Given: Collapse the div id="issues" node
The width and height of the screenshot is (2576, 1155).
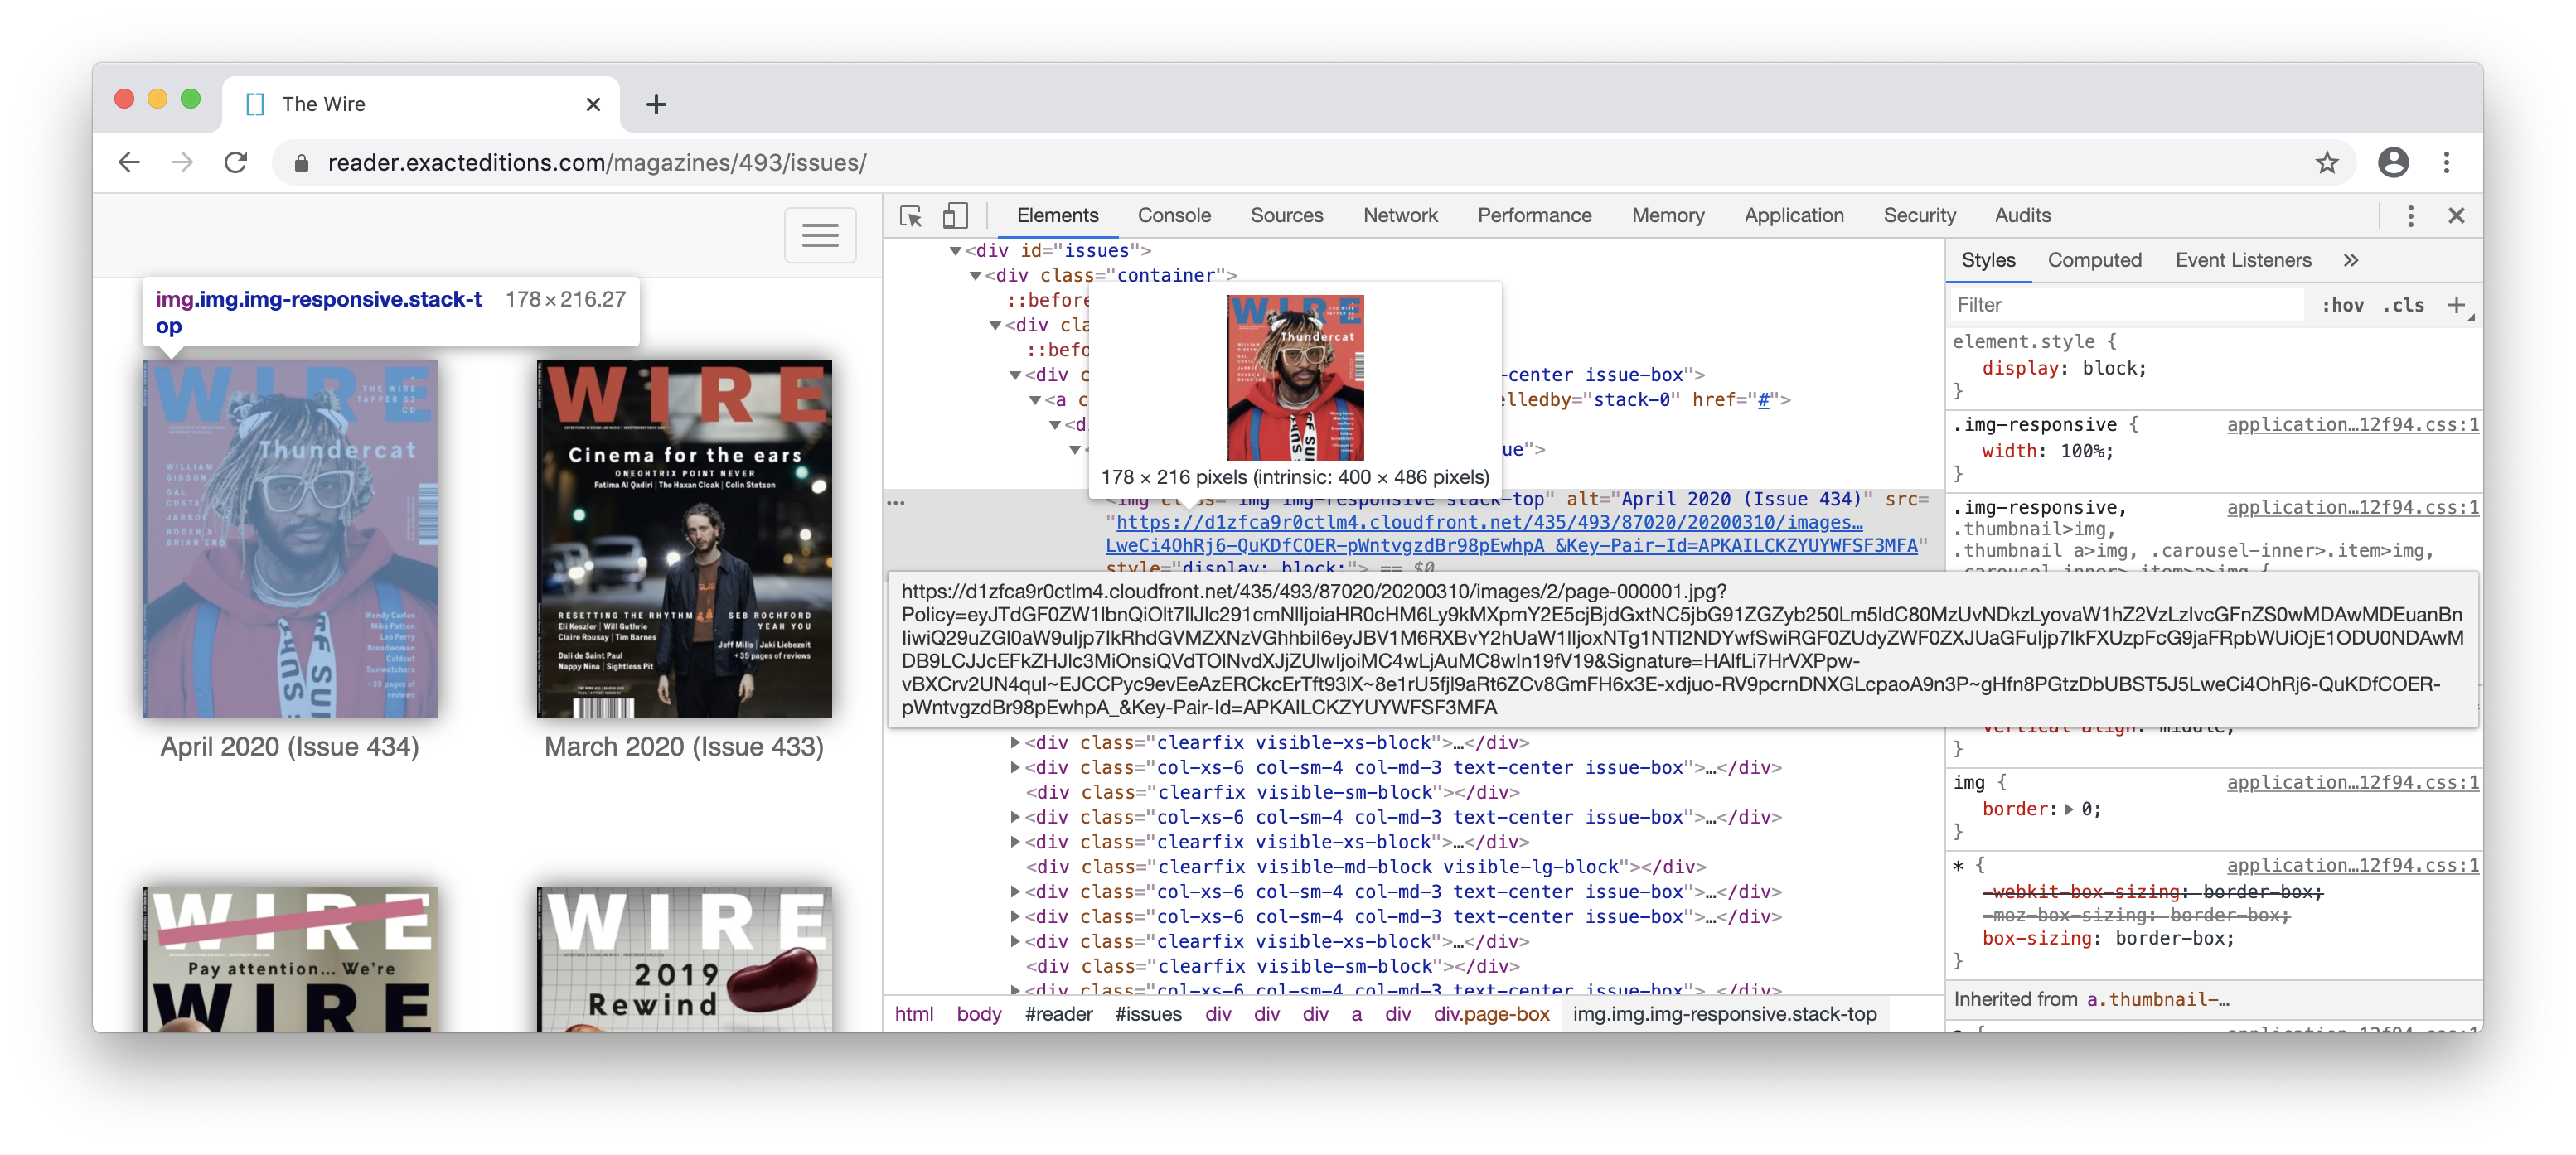Looking at the screenshot, I should point(955,251).
